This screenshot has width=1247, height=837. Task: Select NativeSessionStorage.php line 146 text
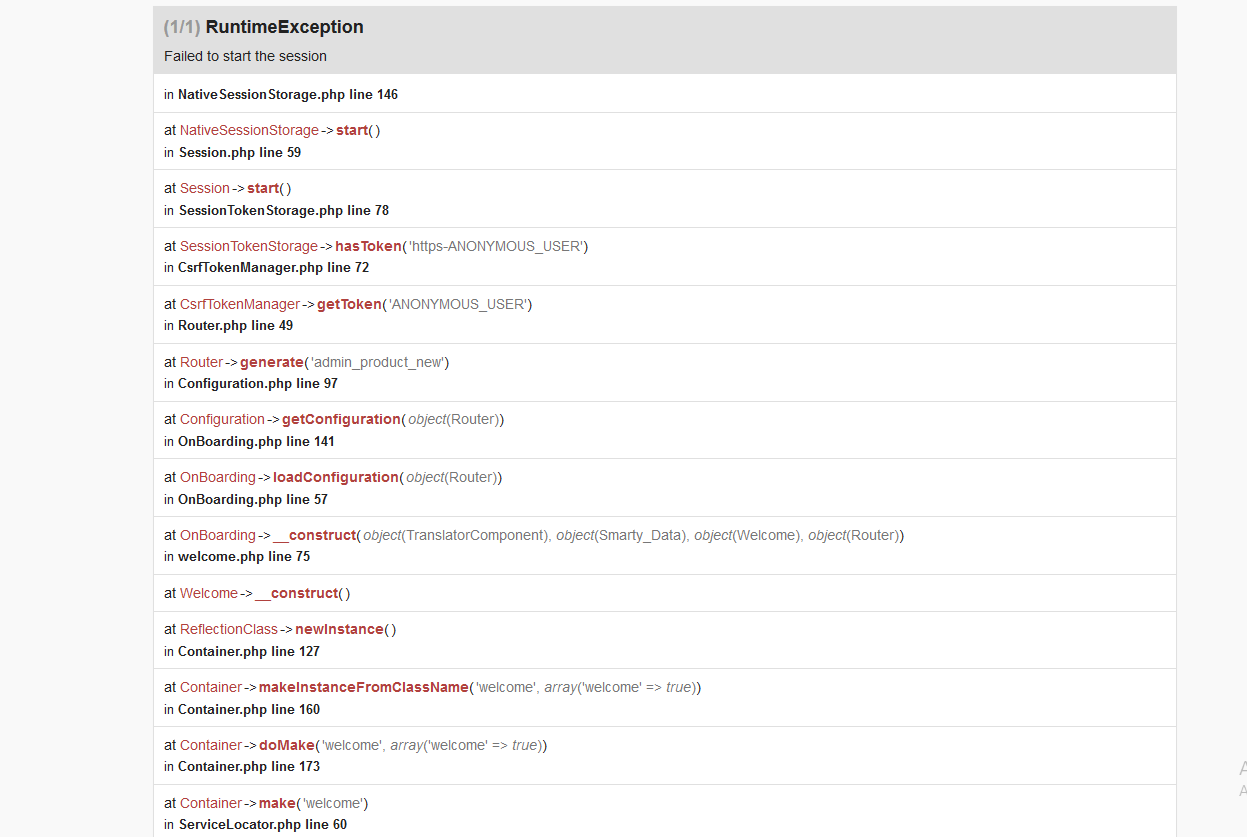coord(288,94)
